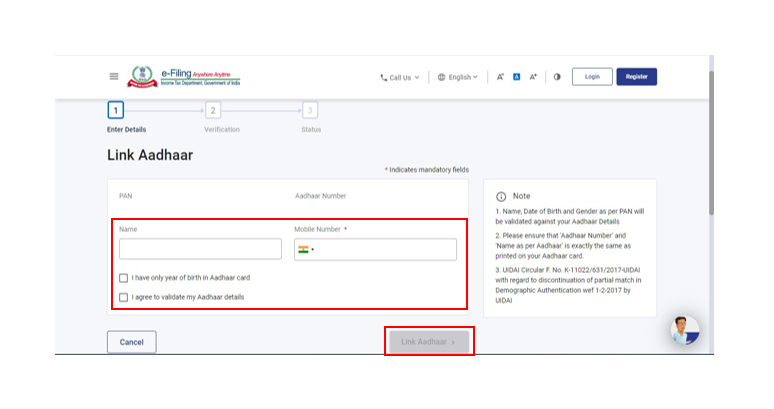Reset font size to default
This screenshot has width=774, height=409.
click(517, 77)
